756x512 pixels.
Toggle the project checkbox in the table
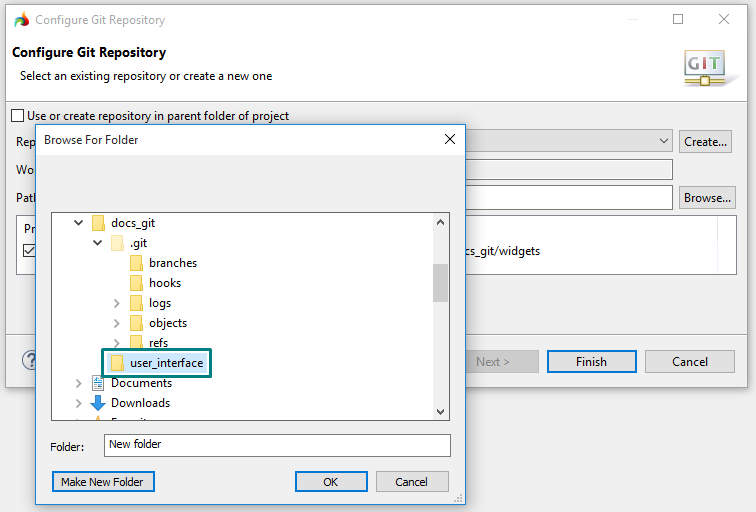click(29, 250)
